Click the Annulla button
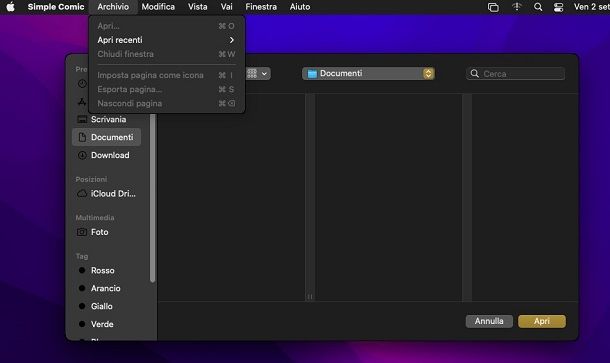Viewport: 610px width, 363px height. [489, 321]
